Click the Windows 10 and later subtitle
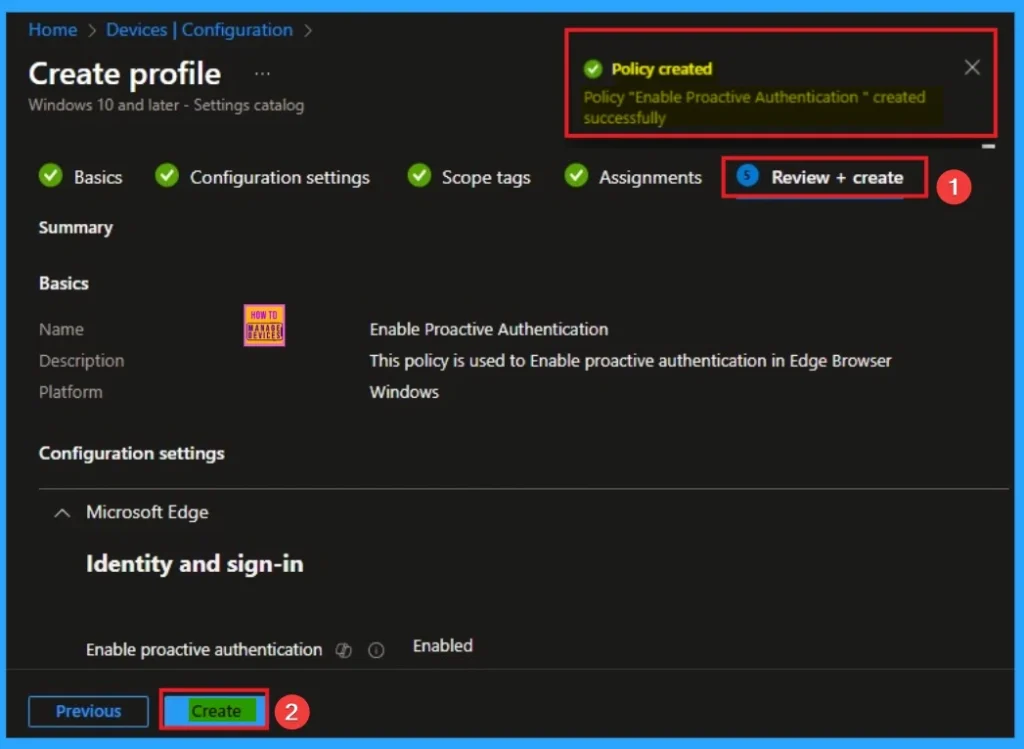This screenshot has width=1024, height=749. [166, 105]
